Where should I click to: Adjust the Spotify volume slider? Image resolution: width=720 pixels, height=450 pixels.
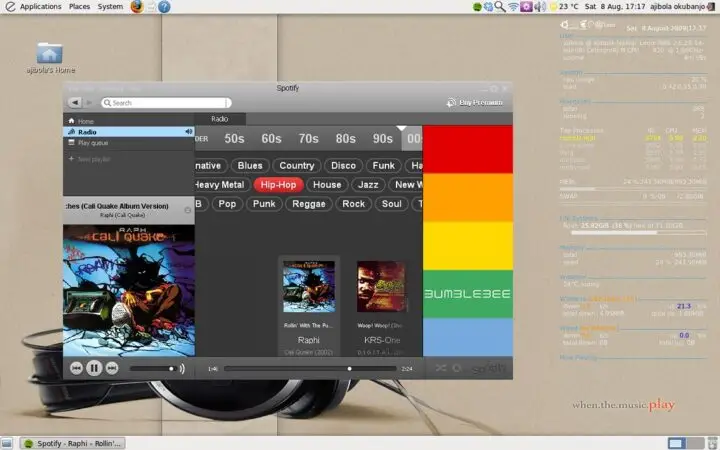tap(153, 368)
